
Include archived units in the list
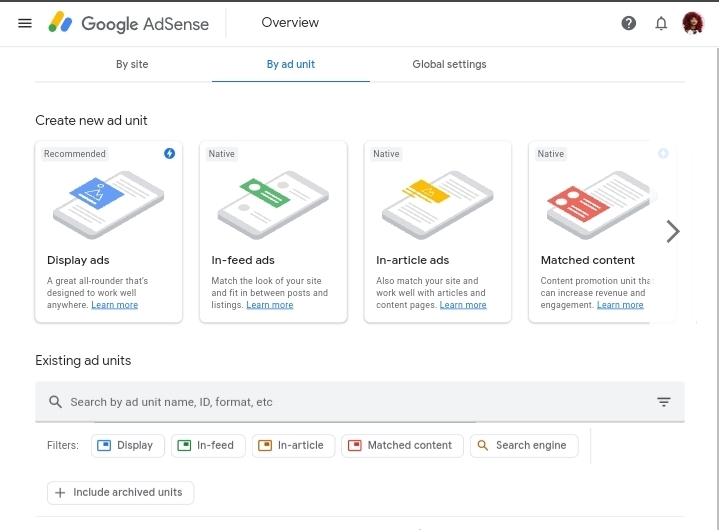(x=120, y=492)
